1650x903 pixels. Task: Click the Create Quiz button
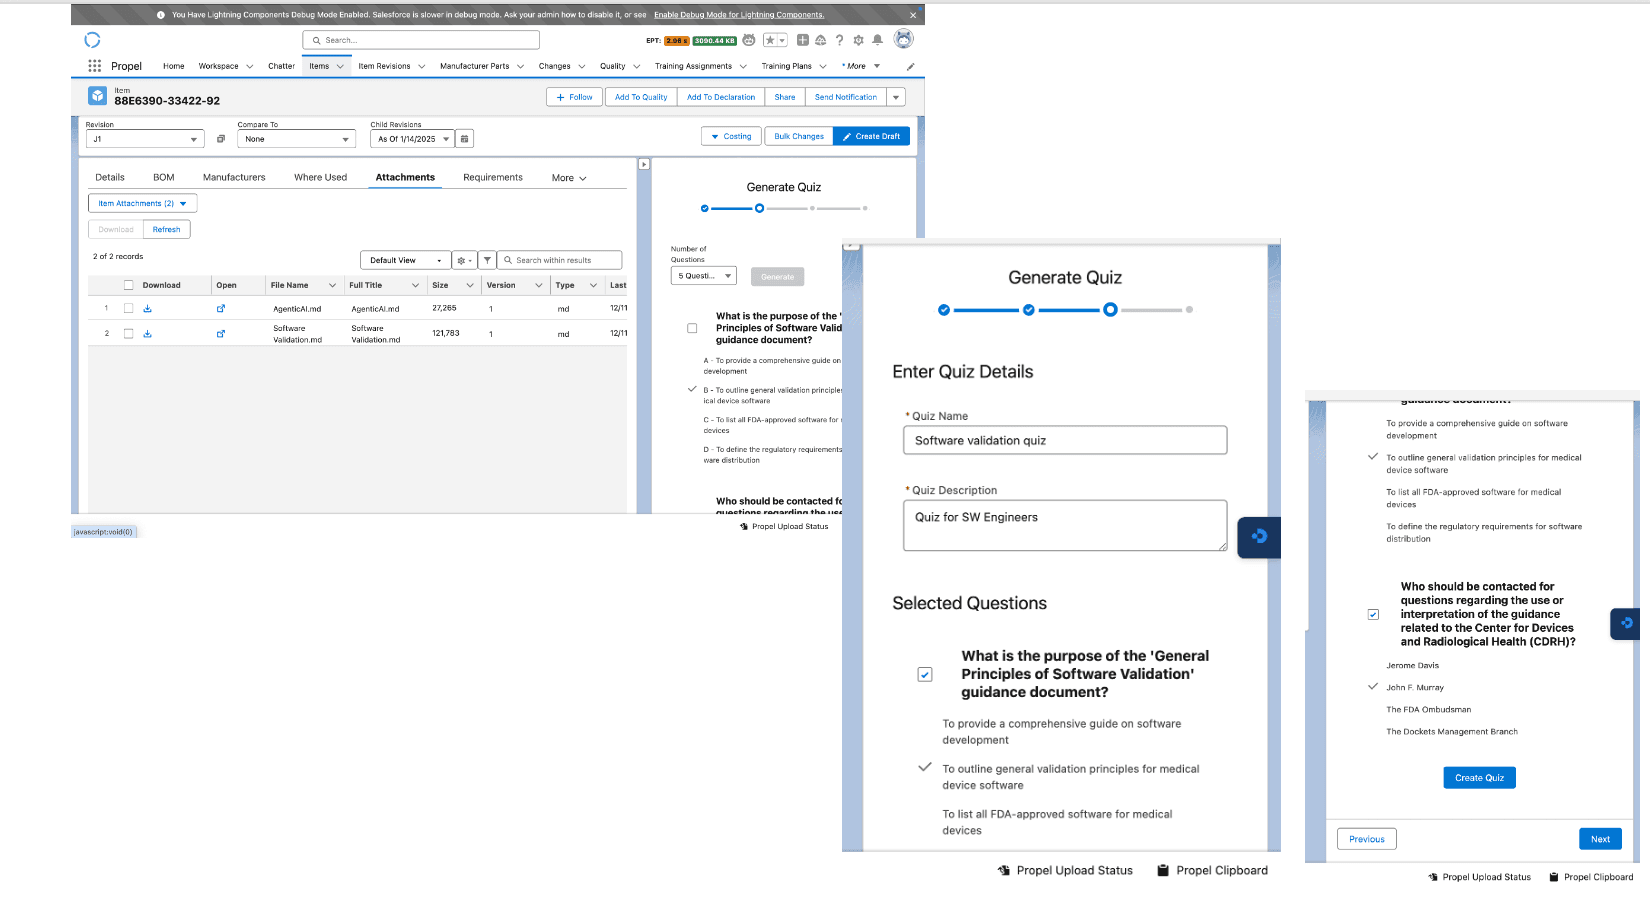click(1479, 778)
